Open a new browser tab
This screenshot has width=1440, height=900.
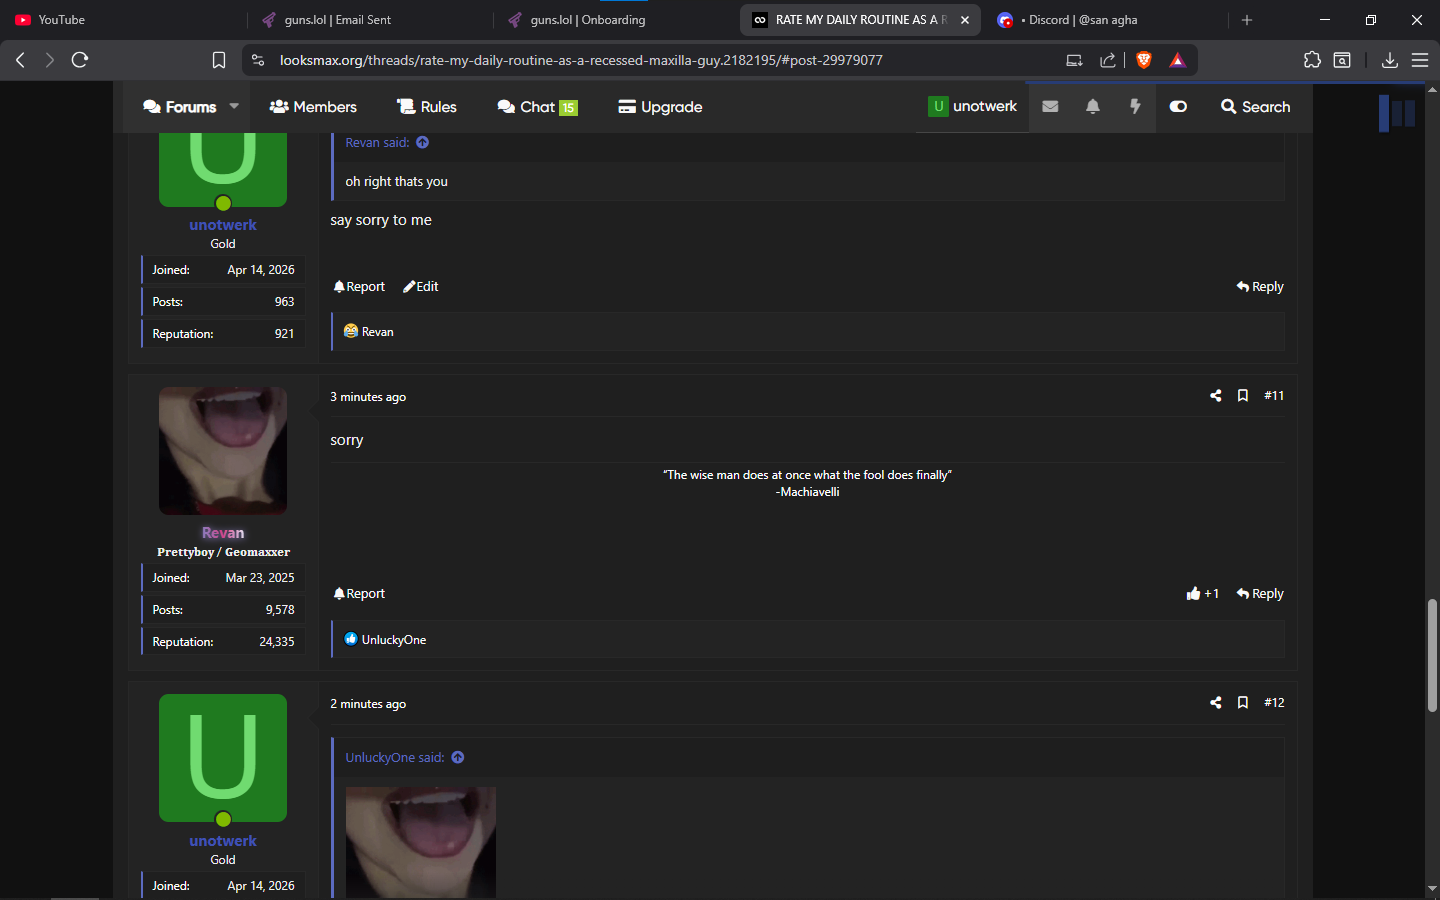click(x=1247, y=20)
